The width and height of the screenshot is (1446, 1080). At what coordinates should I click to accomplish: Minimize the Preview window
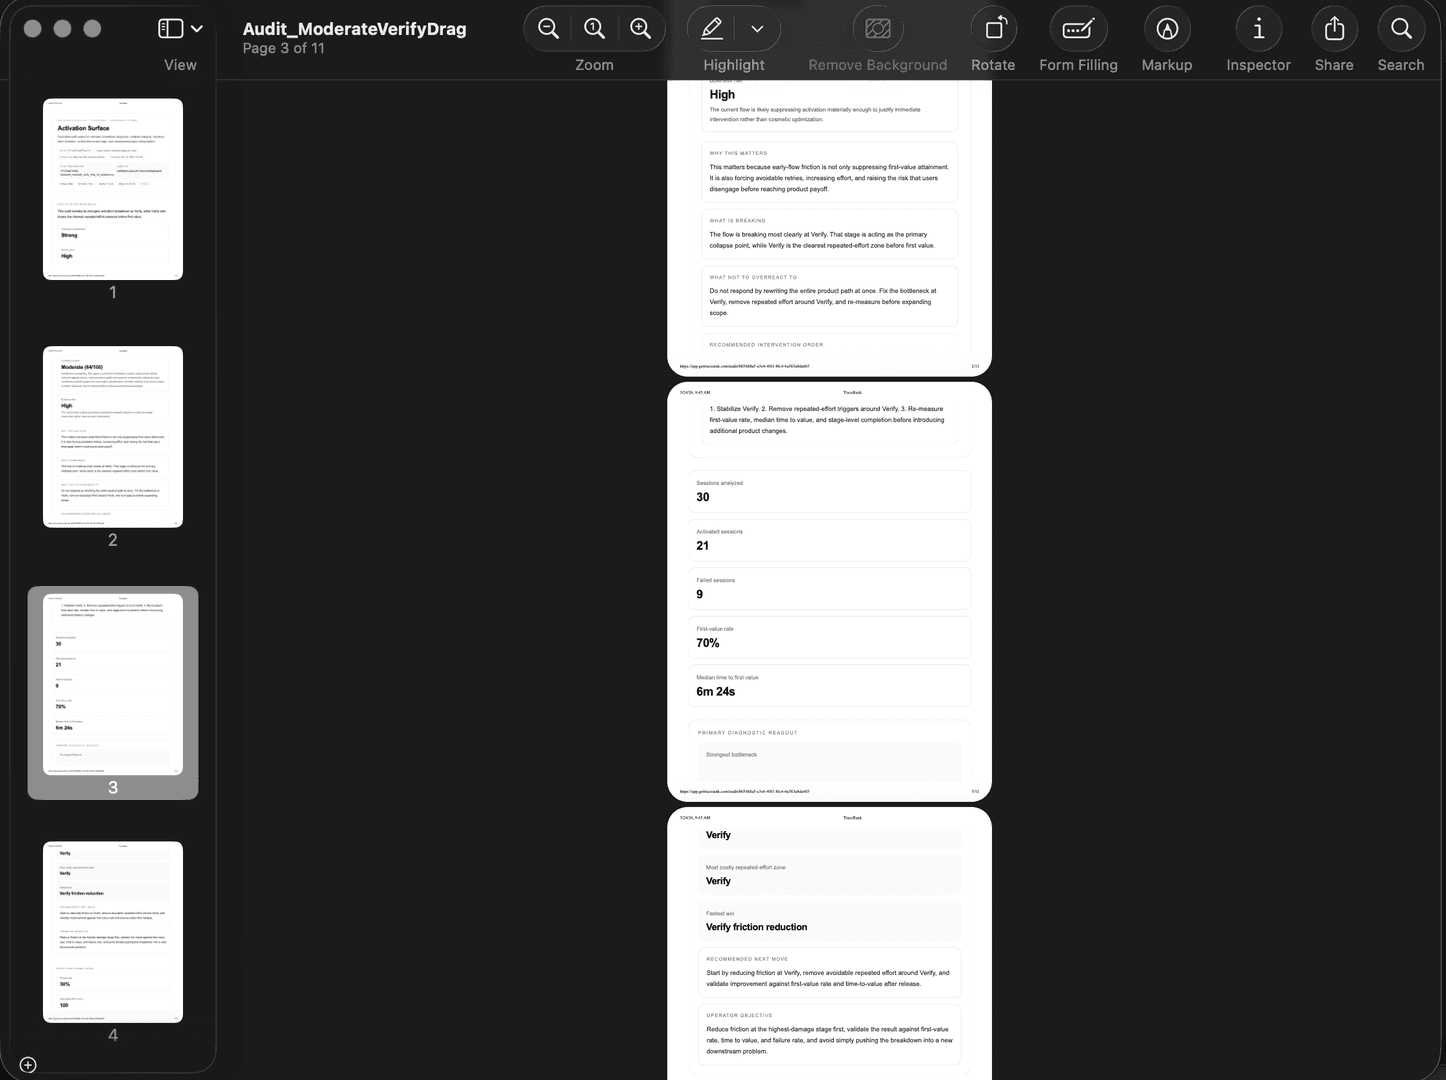62,29
